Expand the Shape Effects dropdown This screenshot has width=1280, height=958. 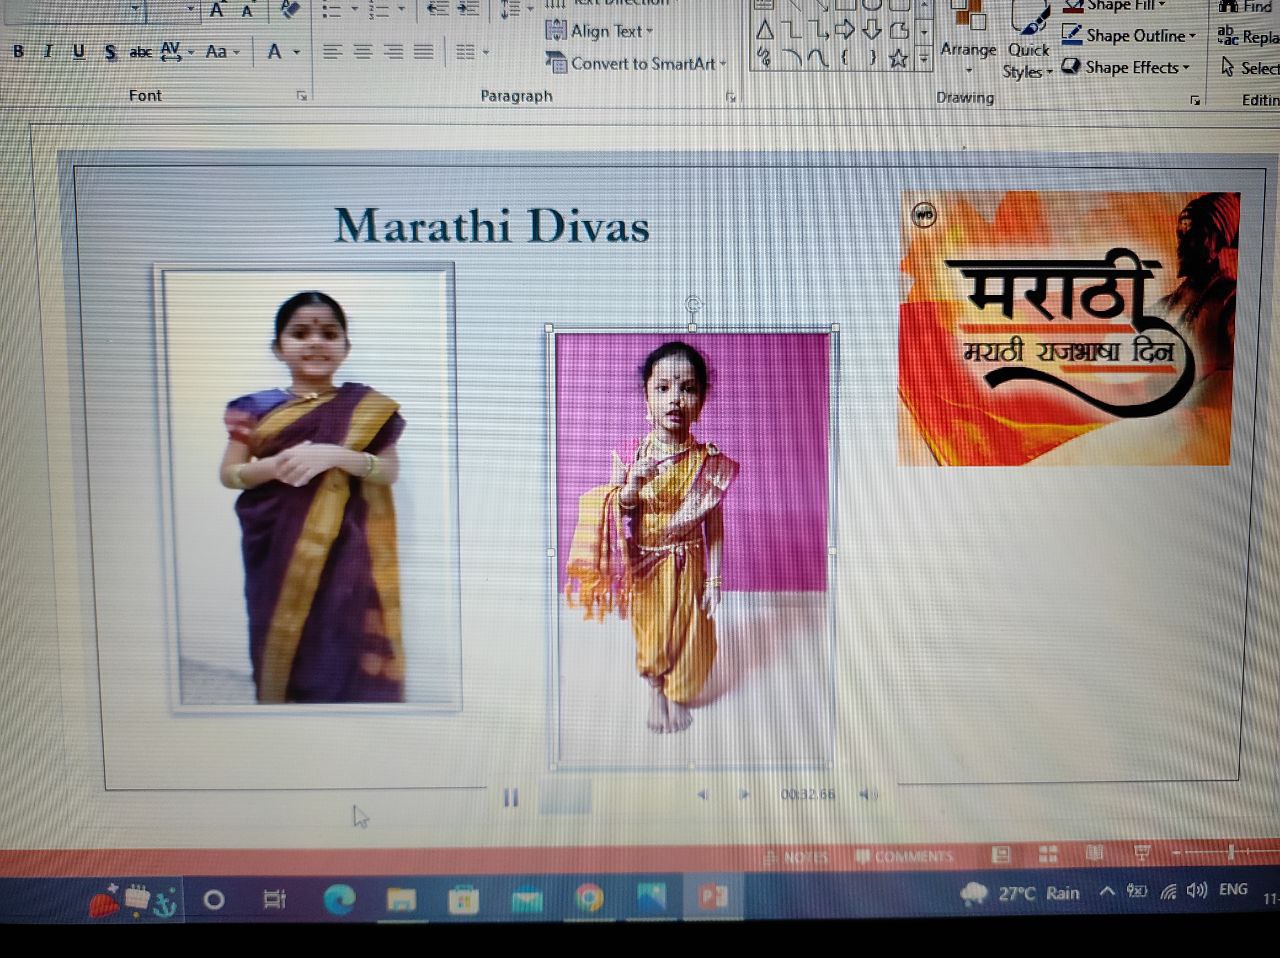pyautogui.click(x=1127, y=68)
